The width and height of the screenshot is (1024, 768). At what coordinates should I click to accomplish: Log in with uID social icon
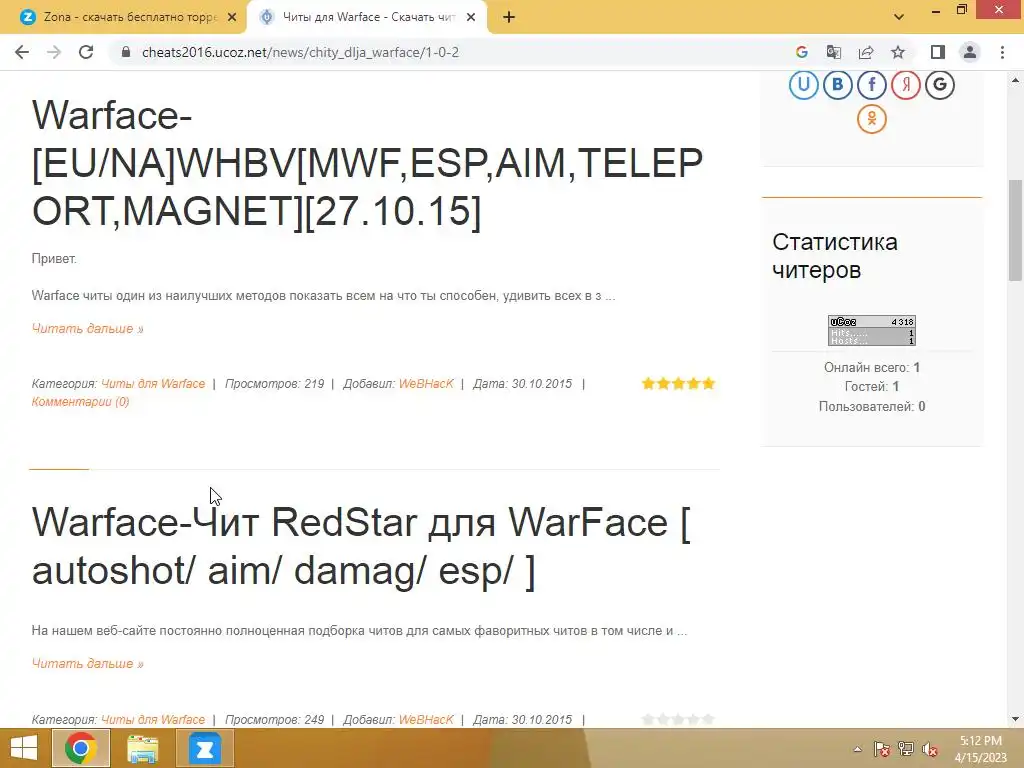(803, 84)
